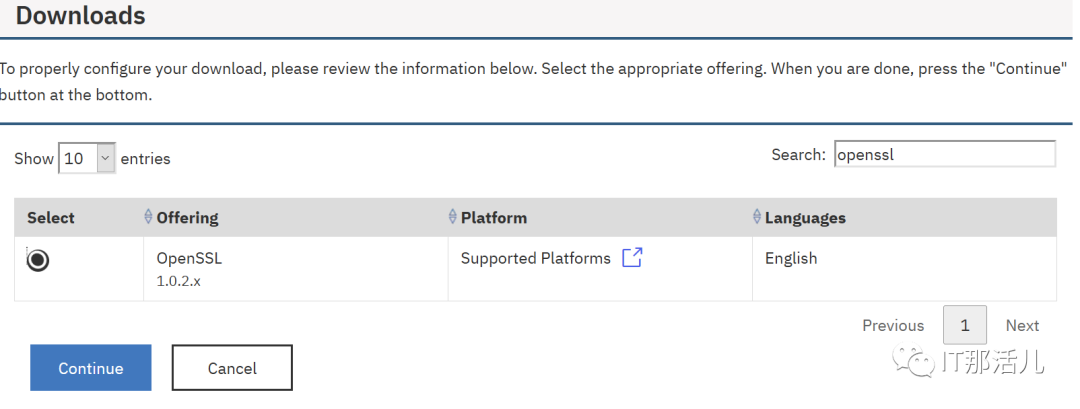Image resolution: width=1080 pixels, height=409 pixels.
Task: Click the sort arrows beside Platform
Action: click(x=454, y=217)
